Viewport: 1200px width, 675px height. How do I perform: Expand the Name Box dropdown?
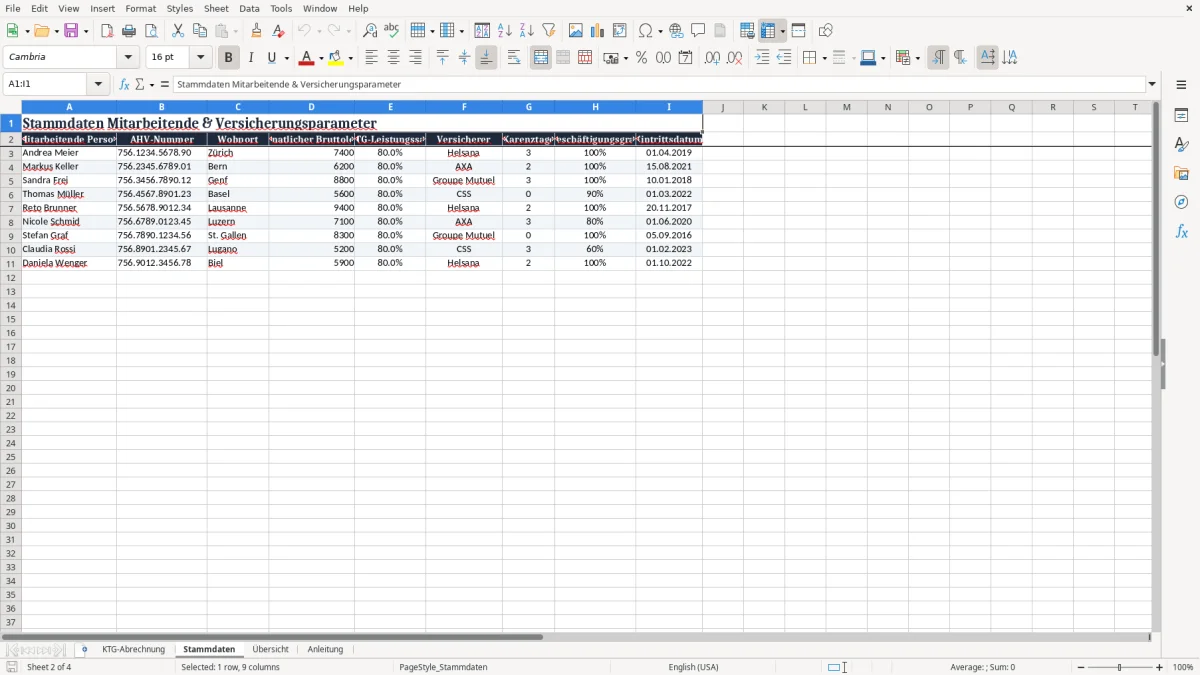pos(98,85)
